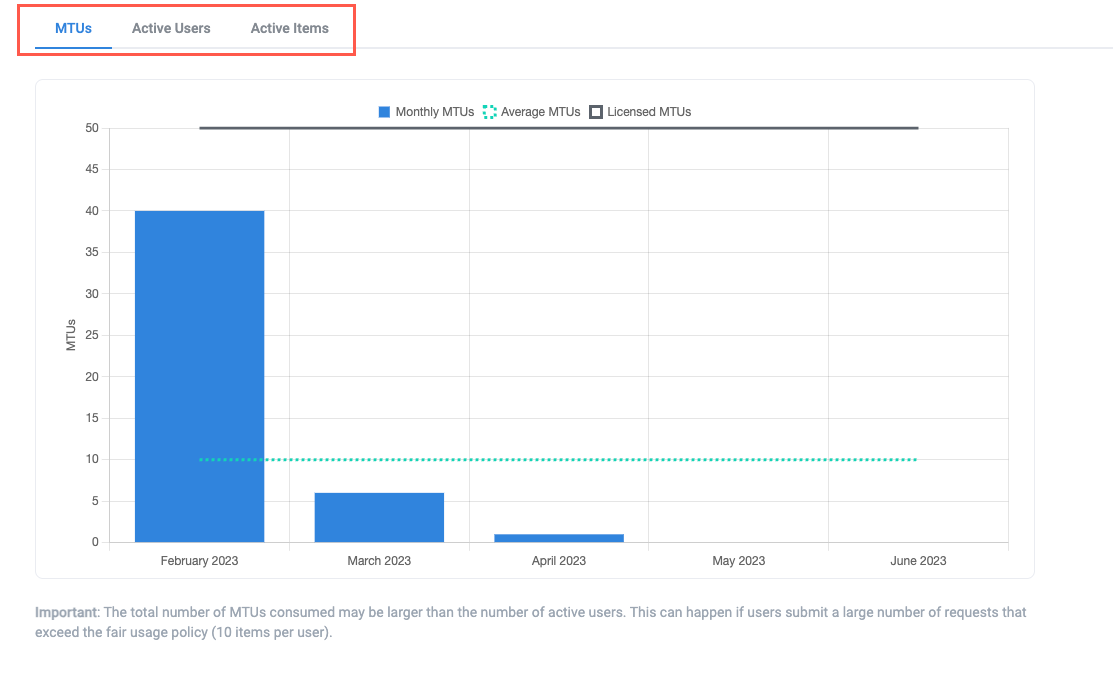
Task: Select the Active Items tab
Action: pyautogui.click(x=289, y=28)
